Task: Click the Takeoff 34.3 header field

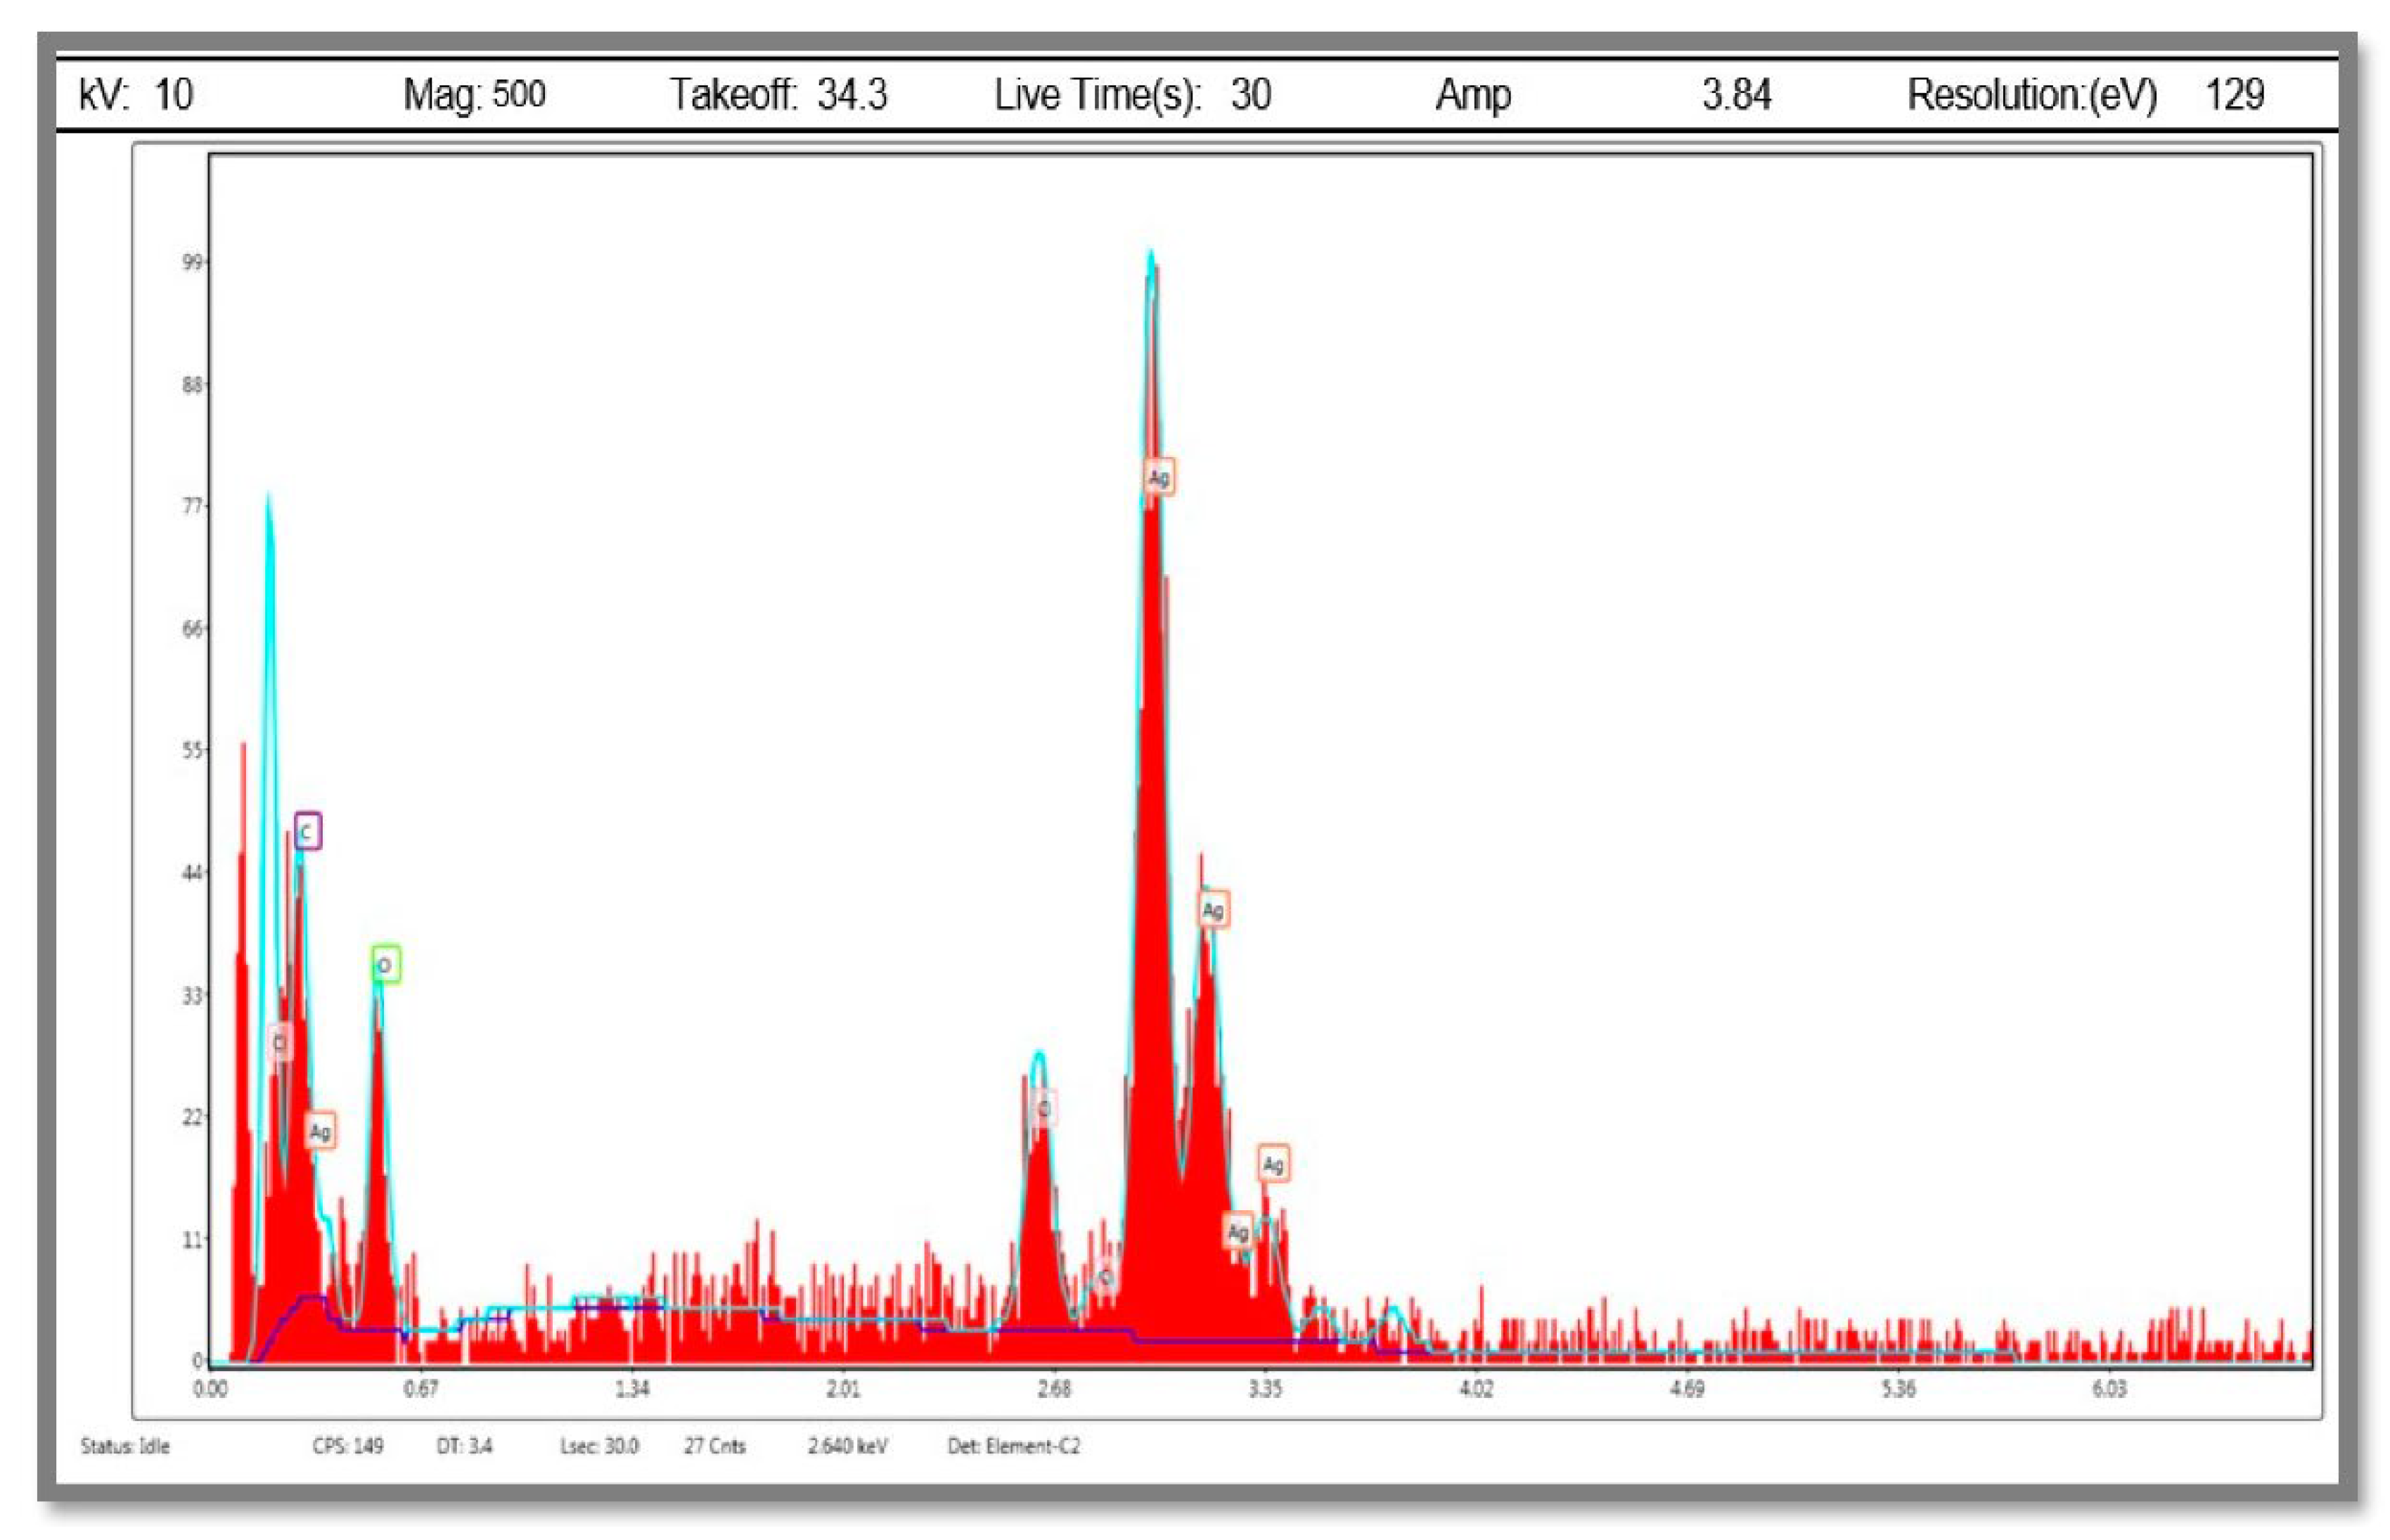Action: [x=778, y=95]
